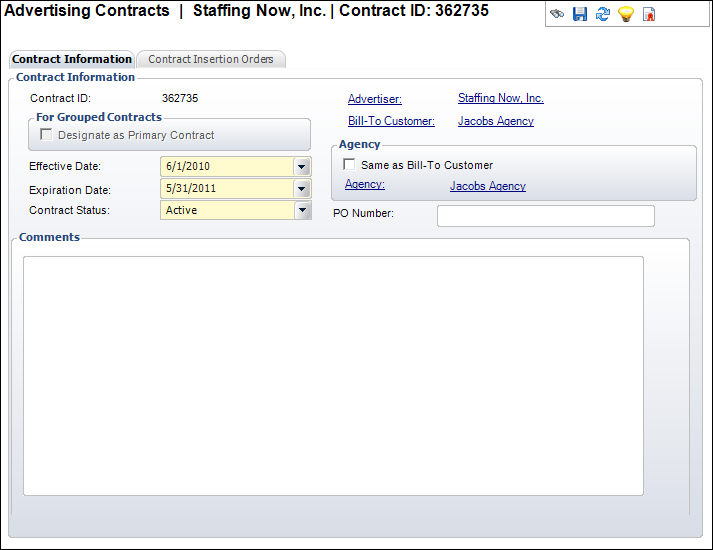Open the Contract Status dropdown arrow
The height and width of the screenshot is (550, 713).
[302, 211]
